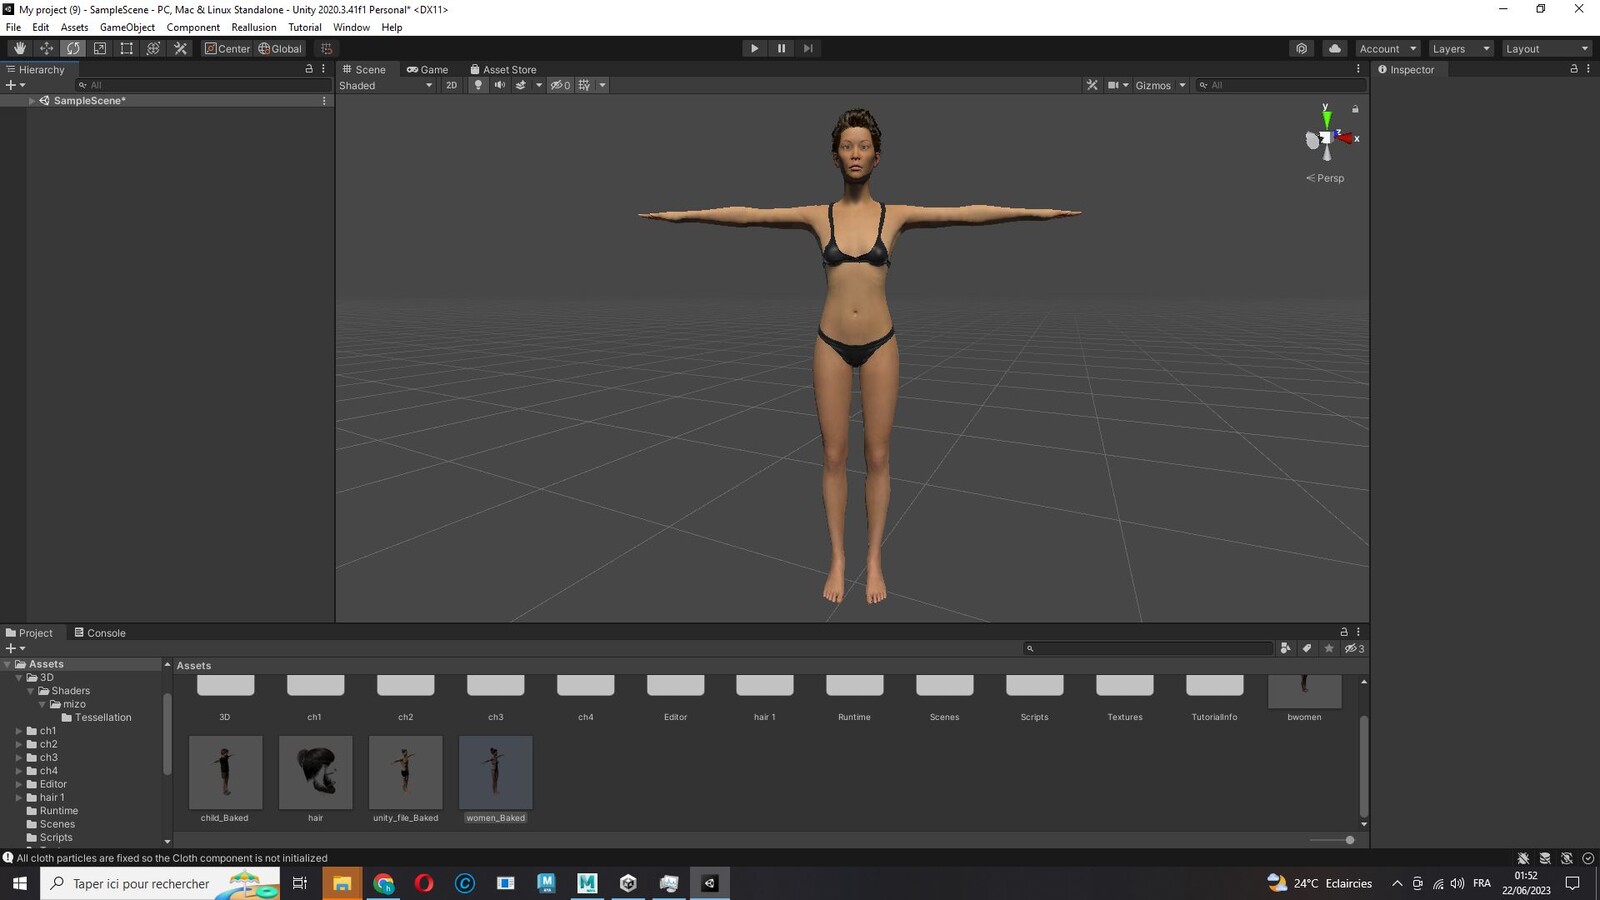Viewport: 1600px width, 900px height.
Task: Select the Transform tool
Action: click(x=154, y=48)
